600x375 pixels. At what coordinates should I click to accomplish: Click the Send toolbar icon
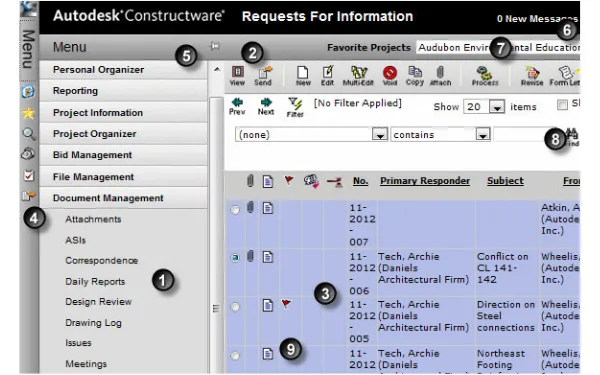263,75
